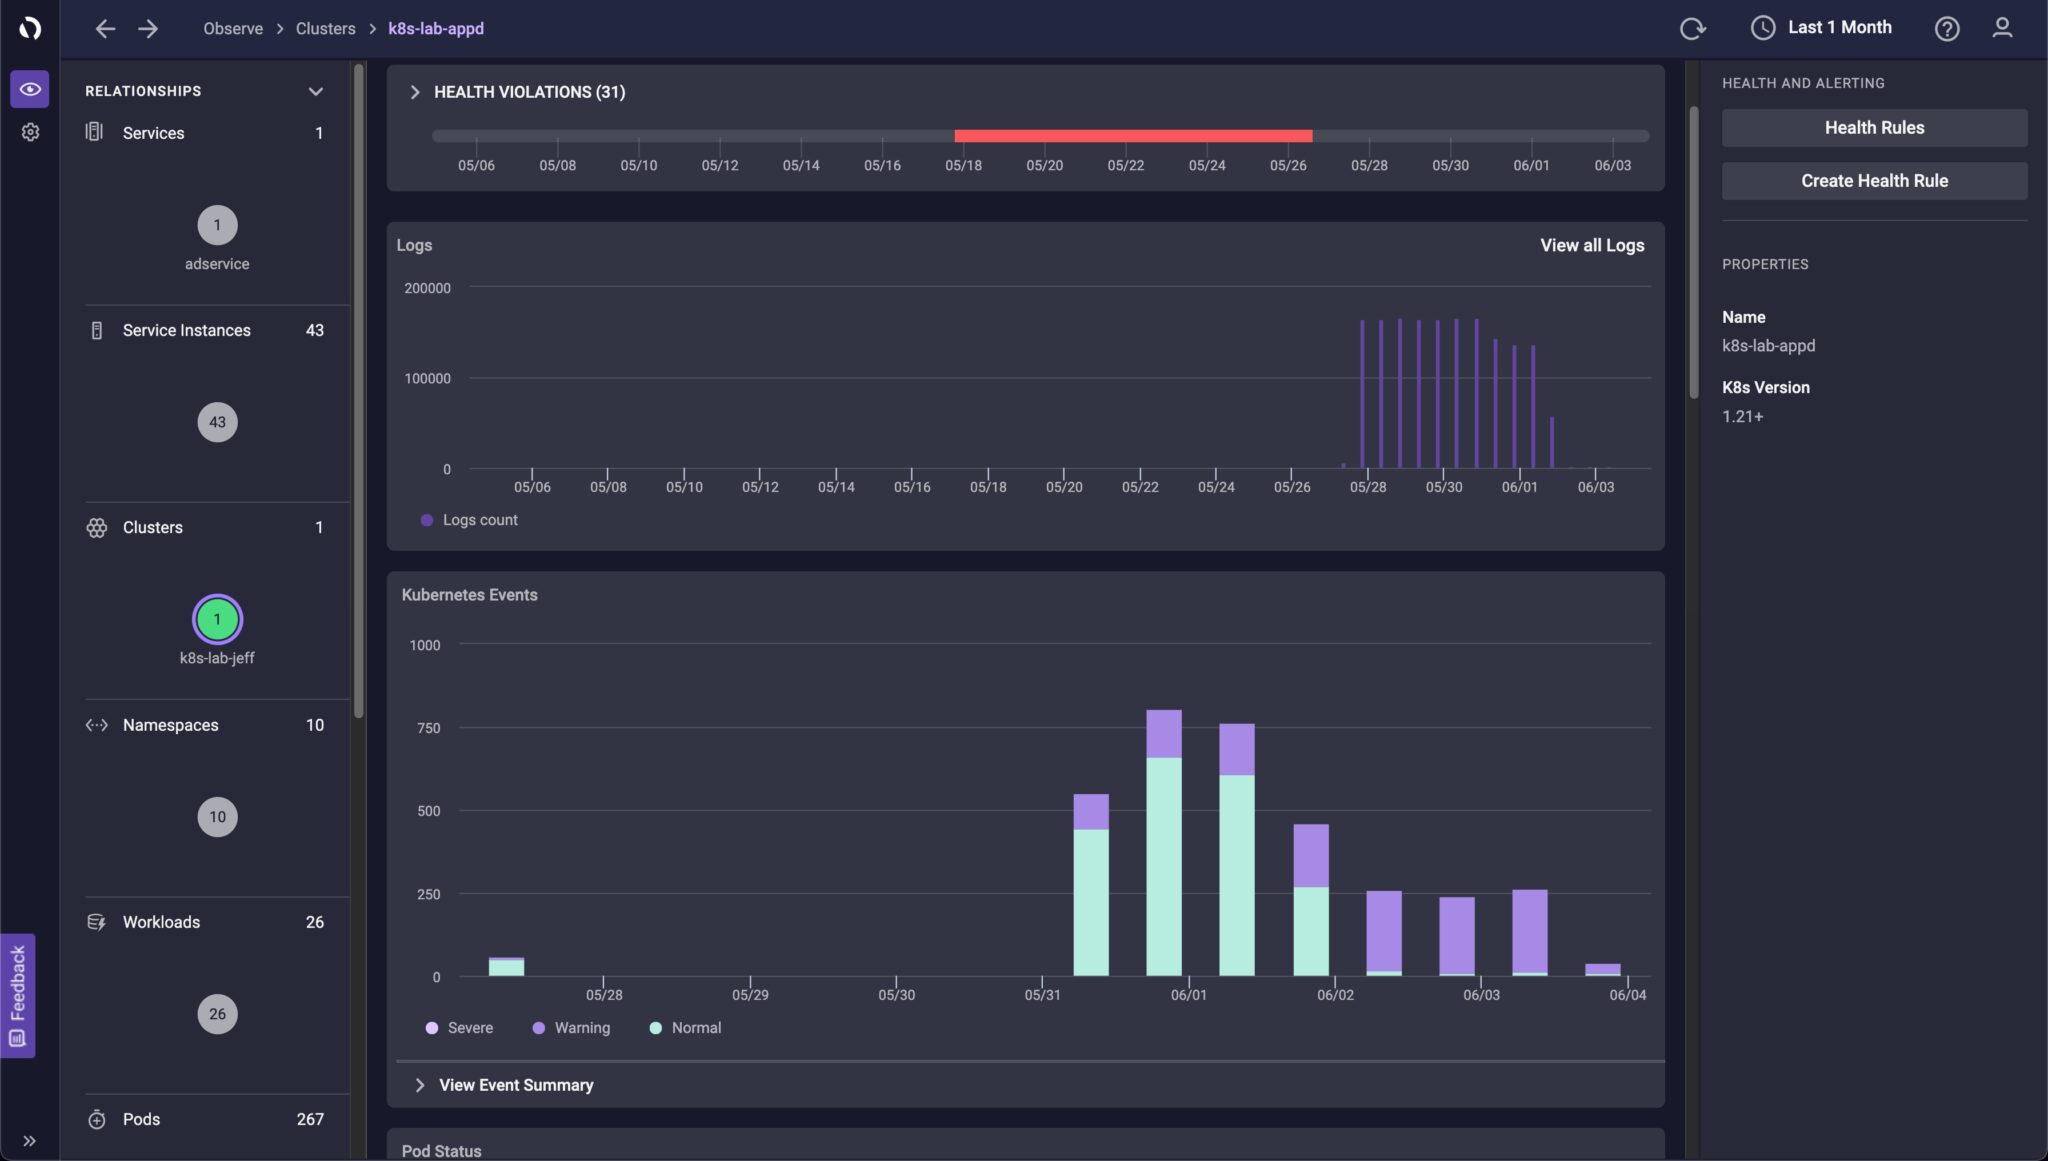Toggle Severe events in chart legend
The image size is (2048, 1161).
click(459, 1027)
